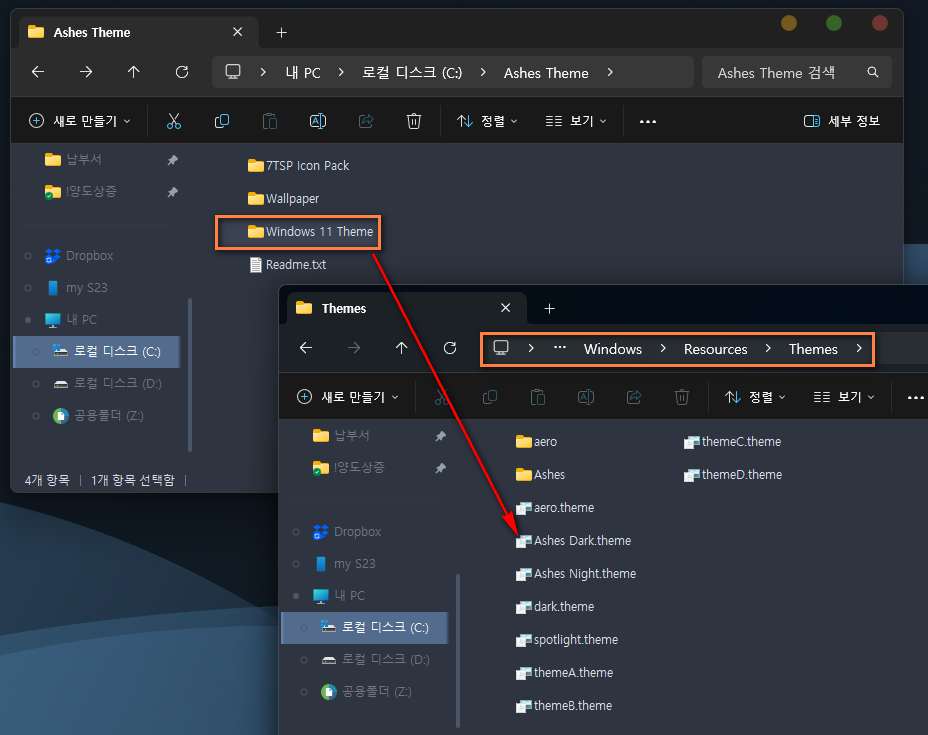The image size is (928, 735).
Task: Click Ashes Theme window navigation pane scrollbar
Action: 189,375
